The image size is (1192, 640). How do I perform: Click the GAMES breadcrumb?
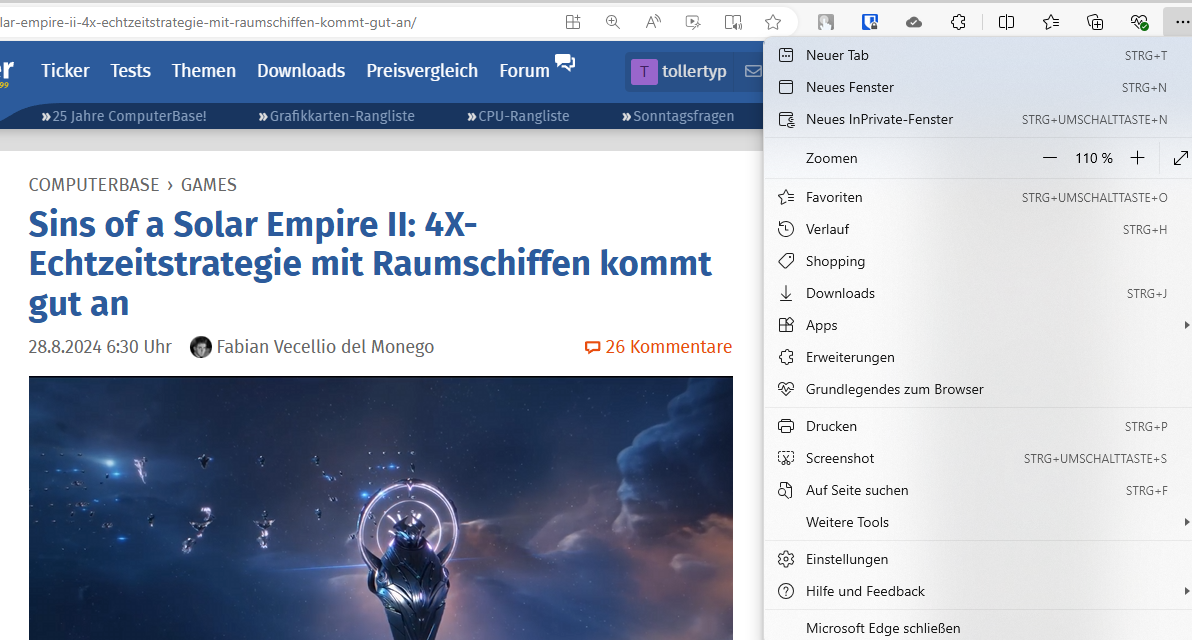pyautogui.click(x=209, y=185)
